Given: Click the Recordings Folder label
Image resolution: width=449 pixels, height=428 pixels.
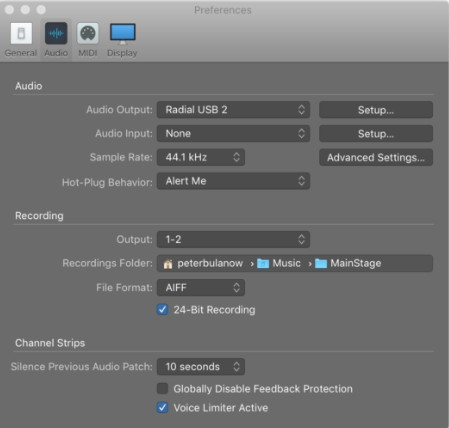Looking at the screenshot, I should (x=107, y=263).
